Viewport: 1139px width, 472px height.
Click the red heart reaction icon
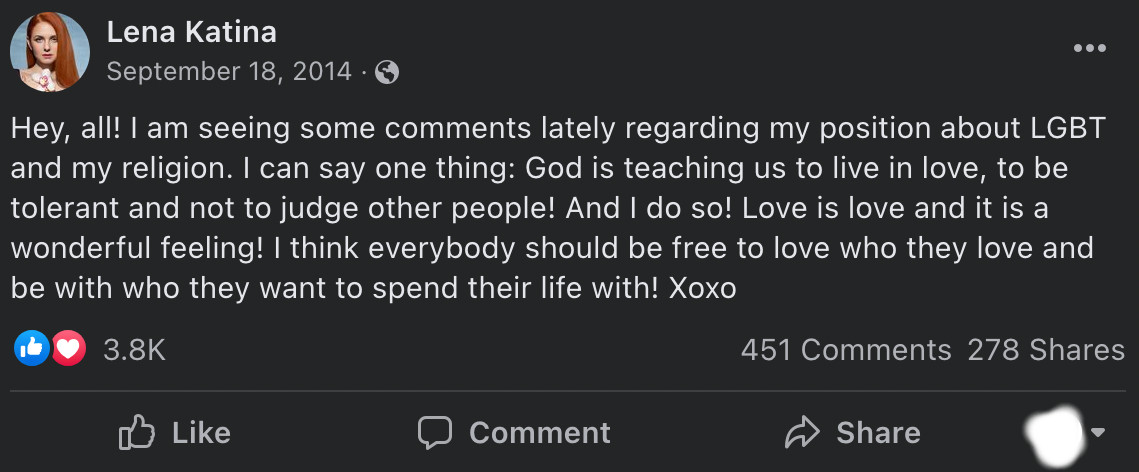pyautogui.click(x=68, y=349)
